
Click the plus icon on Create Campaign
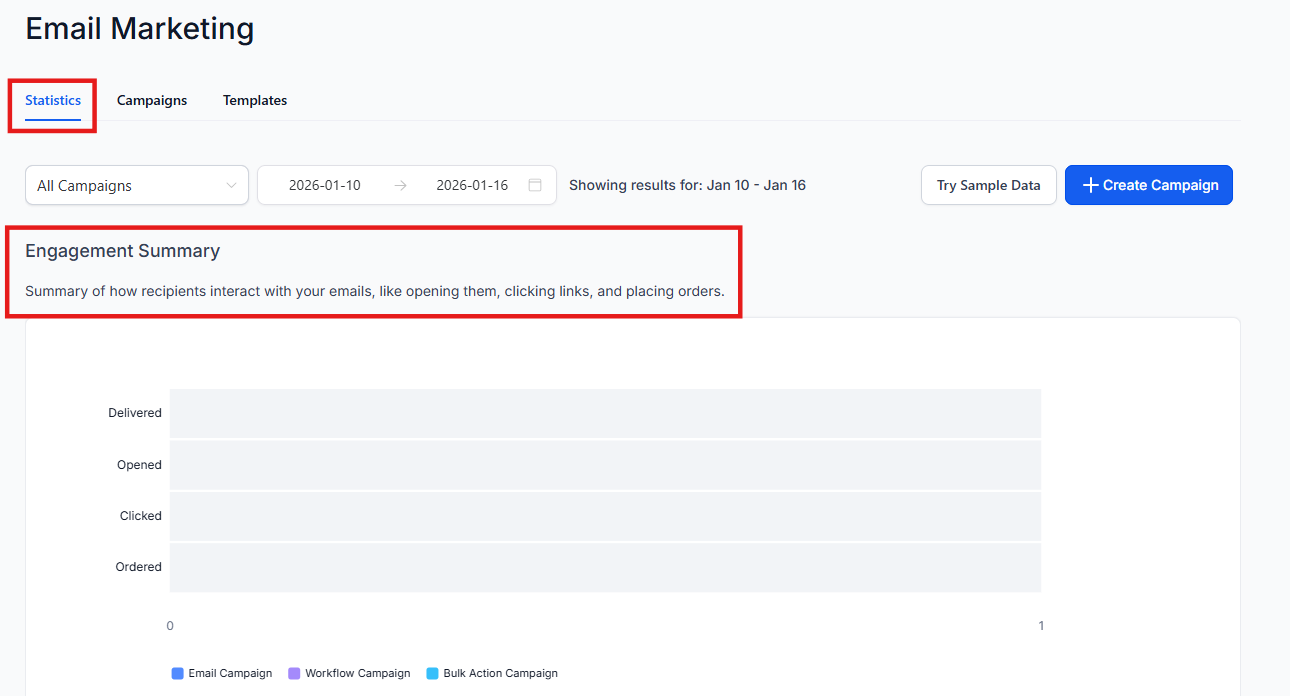pyautogui.click(x=1091, y=185)
